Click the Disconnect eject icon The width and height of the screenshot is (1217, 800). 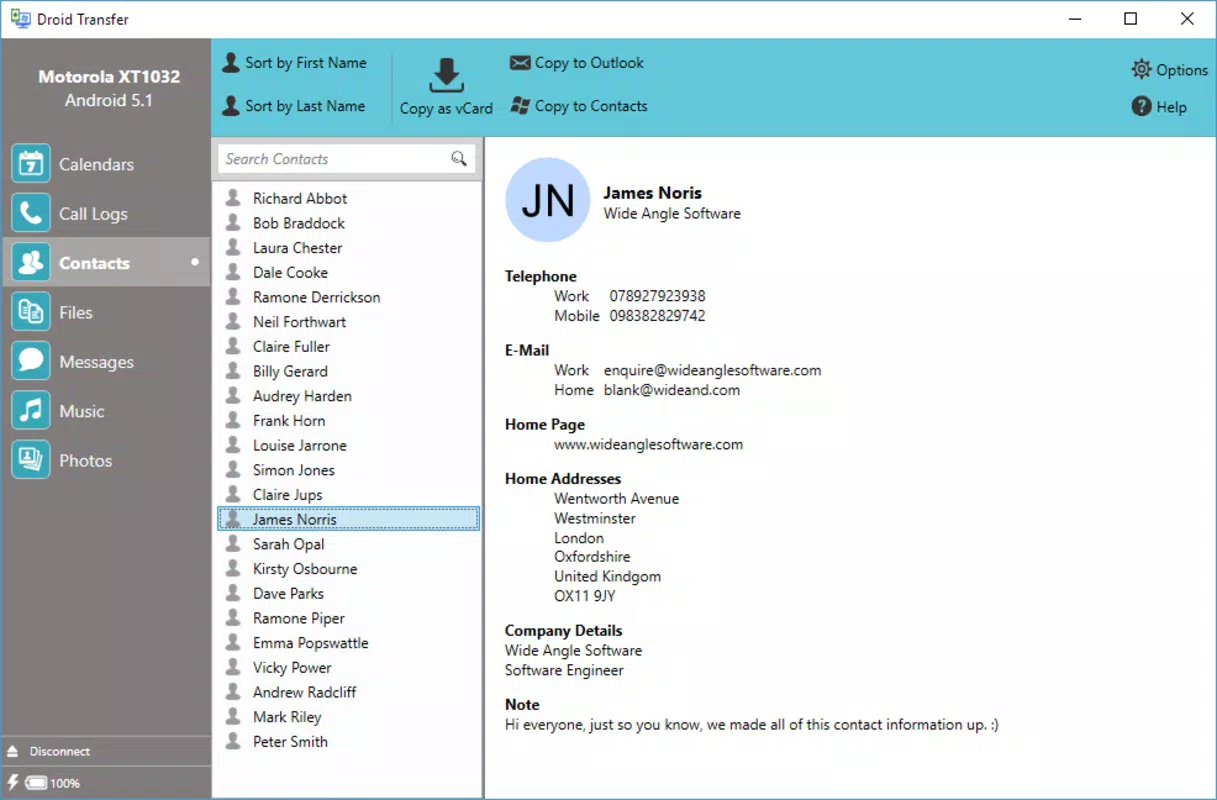13,751
